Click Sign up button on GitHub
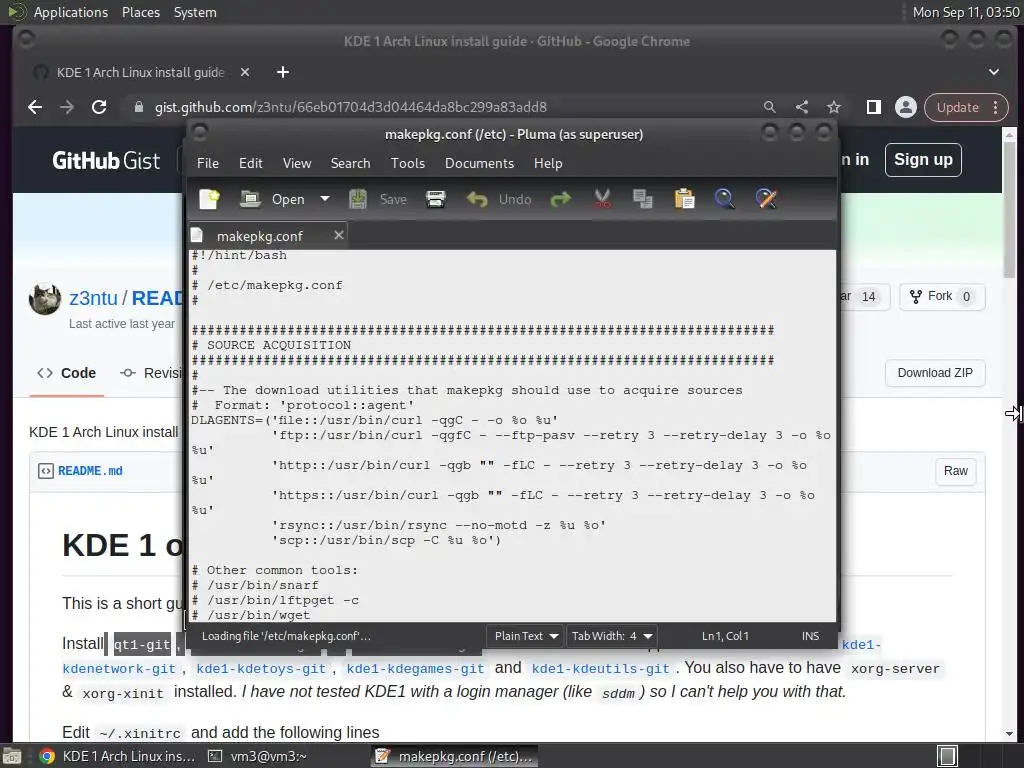This screenshot has width=1024, height=768. (923, 160)
